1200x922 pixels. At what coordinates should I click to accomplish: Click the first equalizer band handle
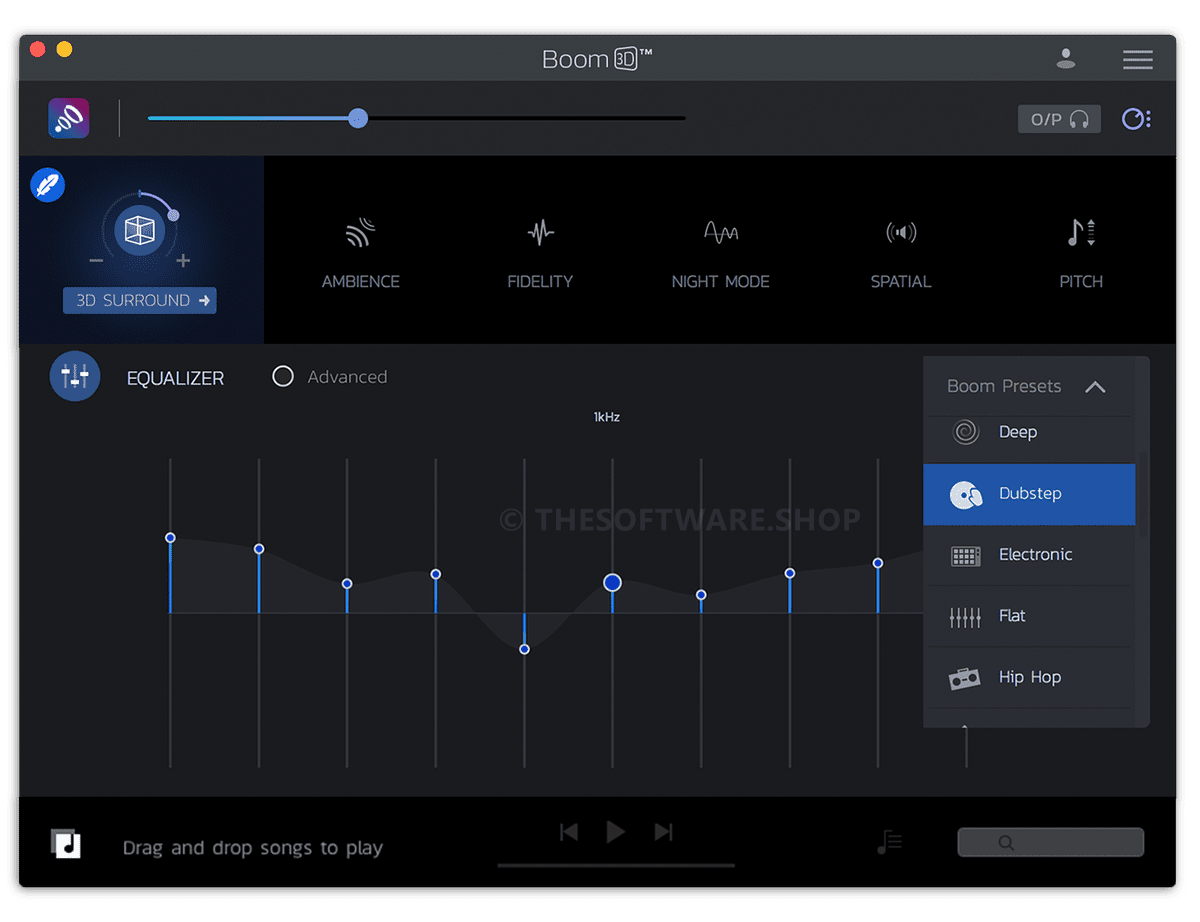[170, 538]
